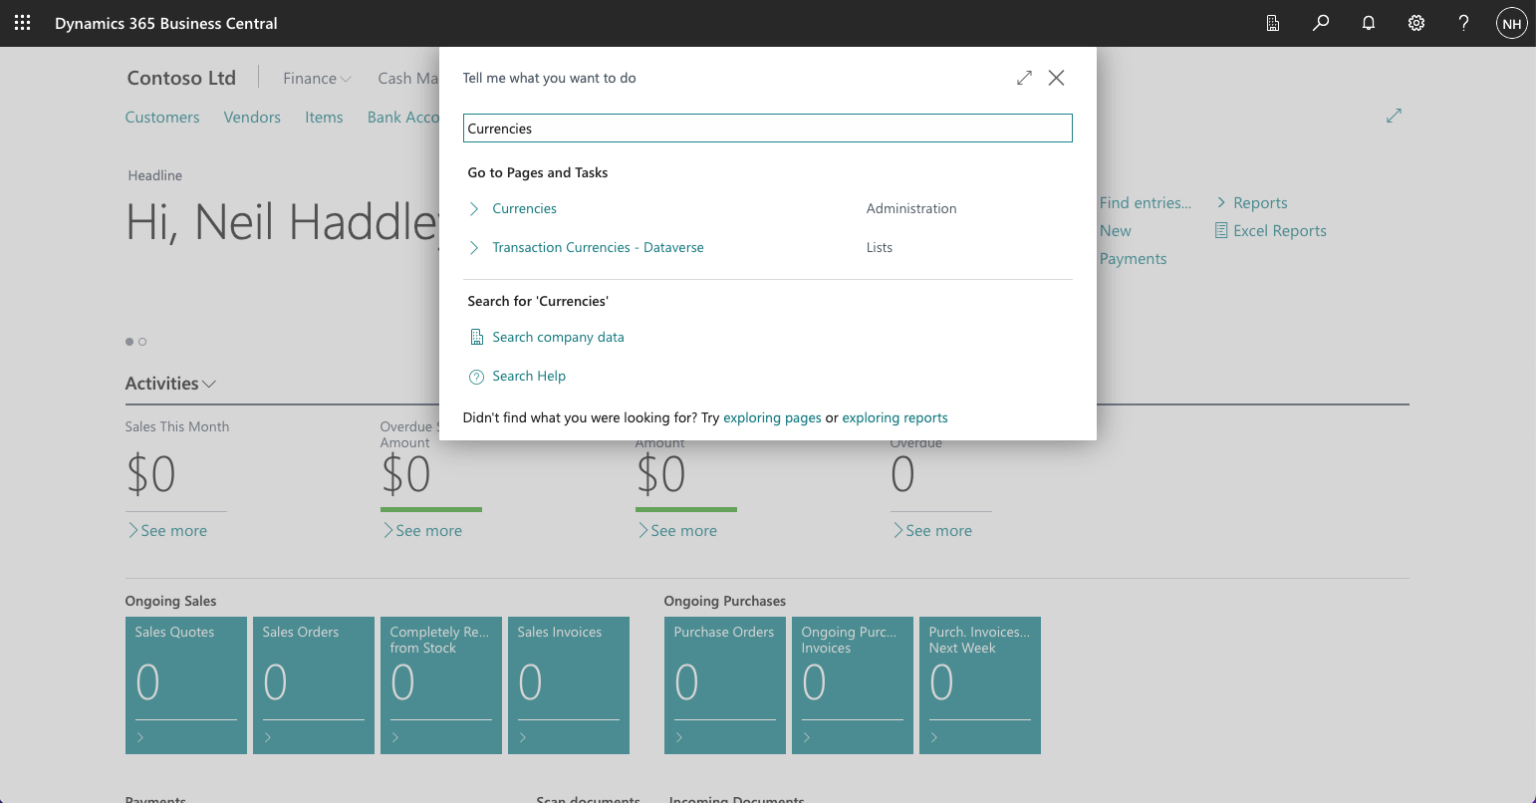Select the Search company data link
Image resolution: width=1536 pixels, height=803 pixels.
pyautogui.click(x=558, y=337)
